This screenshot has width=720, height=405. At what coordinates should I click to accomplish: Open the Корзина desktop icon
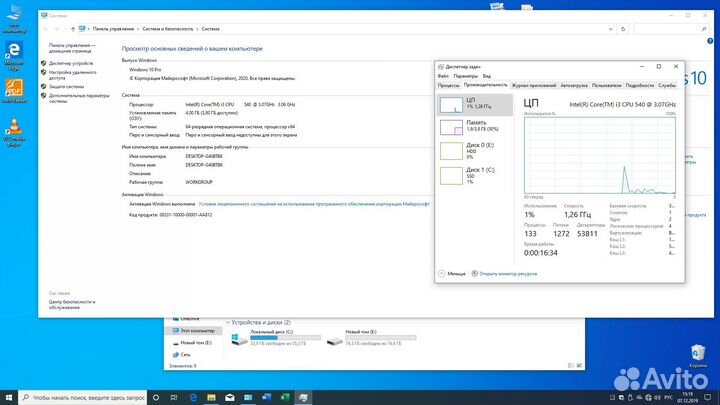[699, 353]
